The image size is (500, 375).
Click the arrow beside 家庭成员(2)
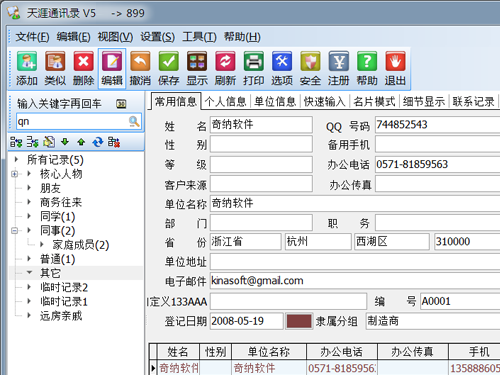pyautogui.click(x=42, y=244)
